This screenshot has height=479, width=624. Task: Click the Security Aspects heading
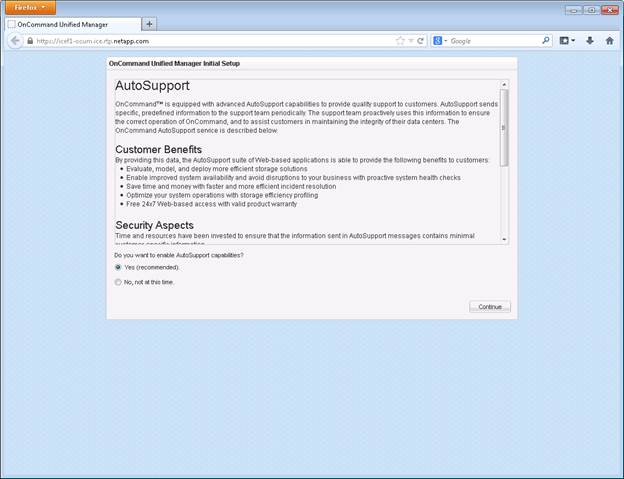tap(154, 225)
